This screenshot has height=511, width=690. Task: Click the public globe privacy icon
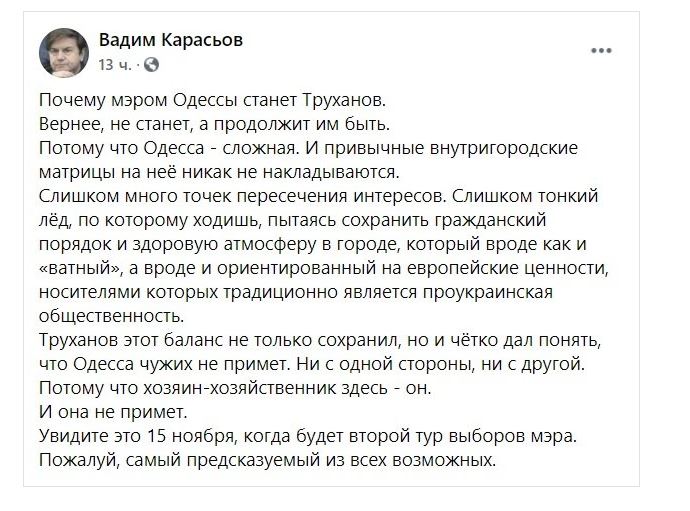point(151,64)
